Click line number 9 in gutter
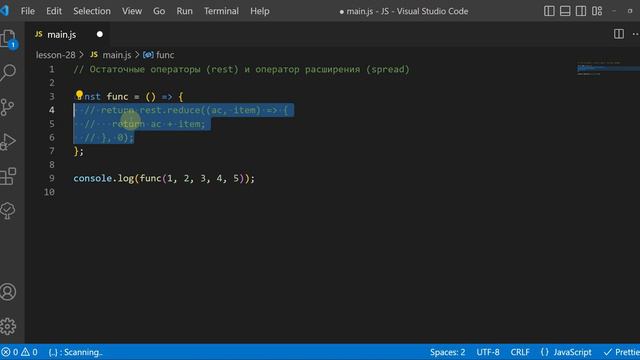 [51, 178]
